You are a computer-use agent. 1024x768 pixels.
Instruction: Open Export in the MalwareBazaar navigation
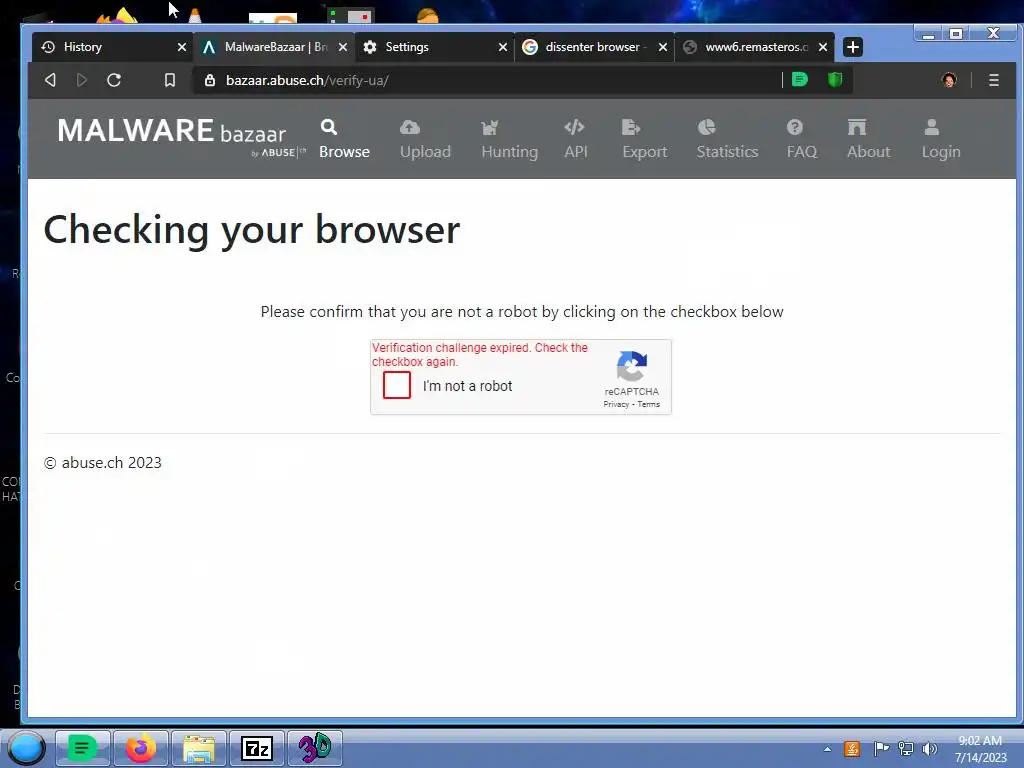point(645,138)
